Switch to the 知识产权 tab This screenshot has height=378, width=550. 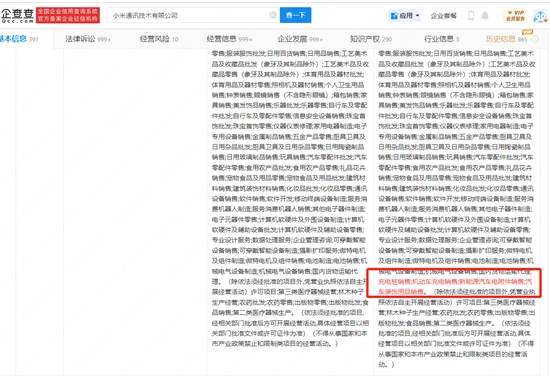371,39
